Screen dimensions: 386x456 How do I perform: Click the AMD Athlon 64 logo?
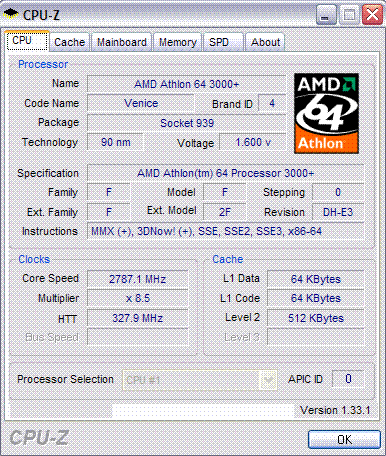tap(326, 113)
